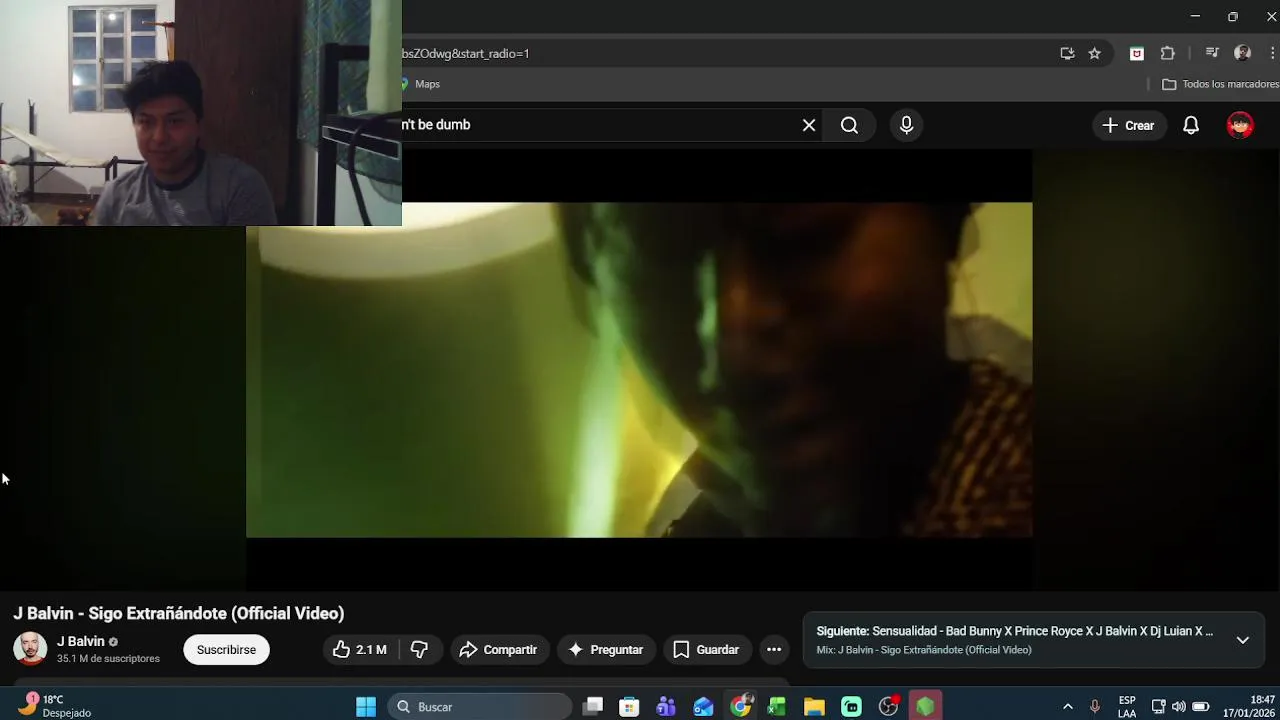Screen dimensions: 1280x720
Task: Open the YouTube account avatar menu
Action: click(x=1240, y=125)
